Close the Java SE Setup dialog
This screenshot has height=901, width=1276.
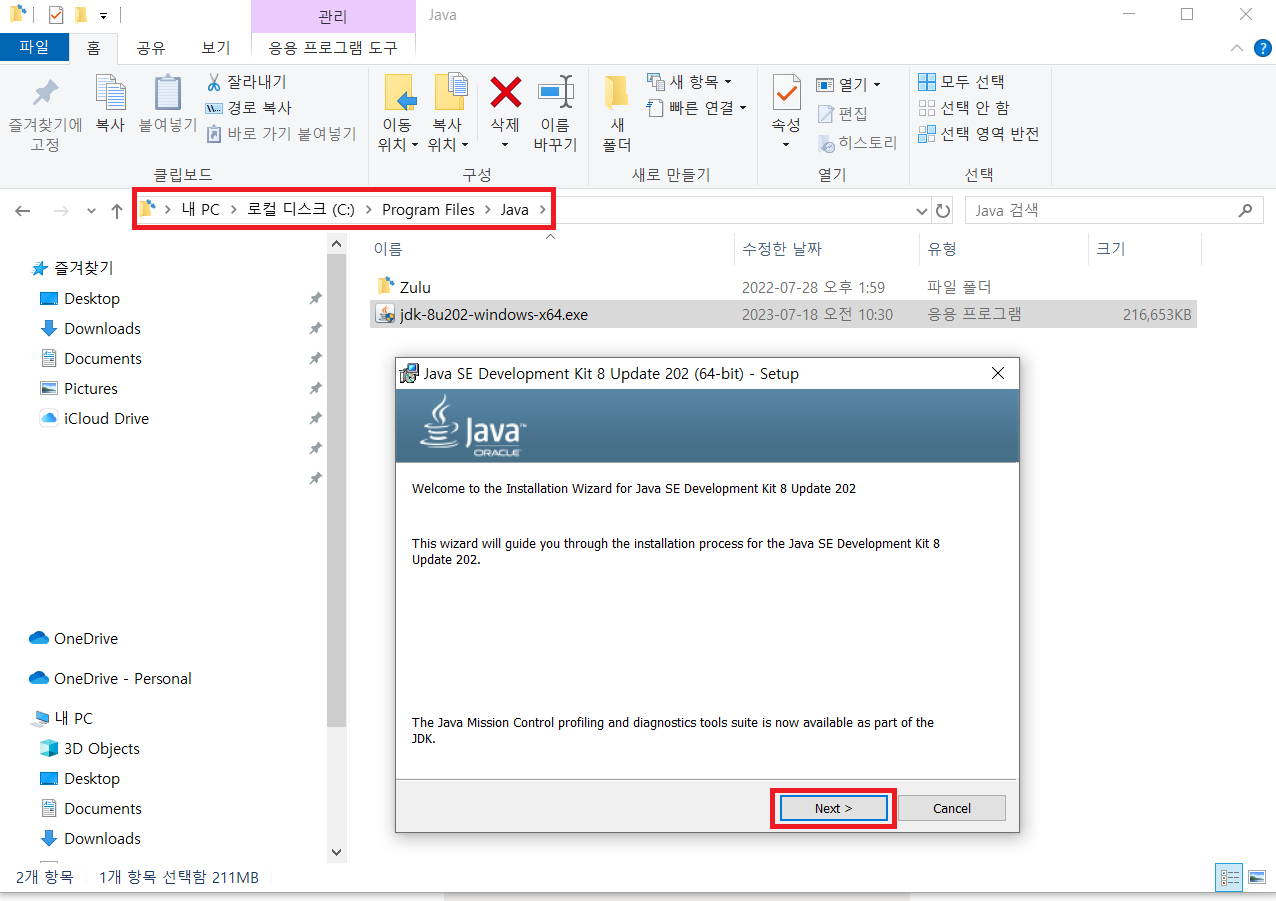tap(997, 373)
